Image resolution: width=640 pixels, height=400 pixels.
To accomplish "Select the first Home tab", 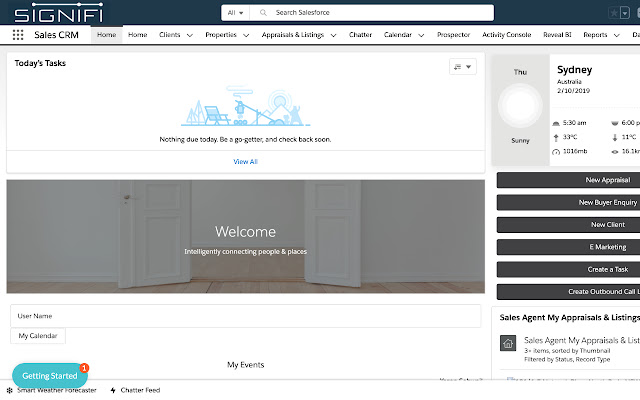I will tap(107, 35).
